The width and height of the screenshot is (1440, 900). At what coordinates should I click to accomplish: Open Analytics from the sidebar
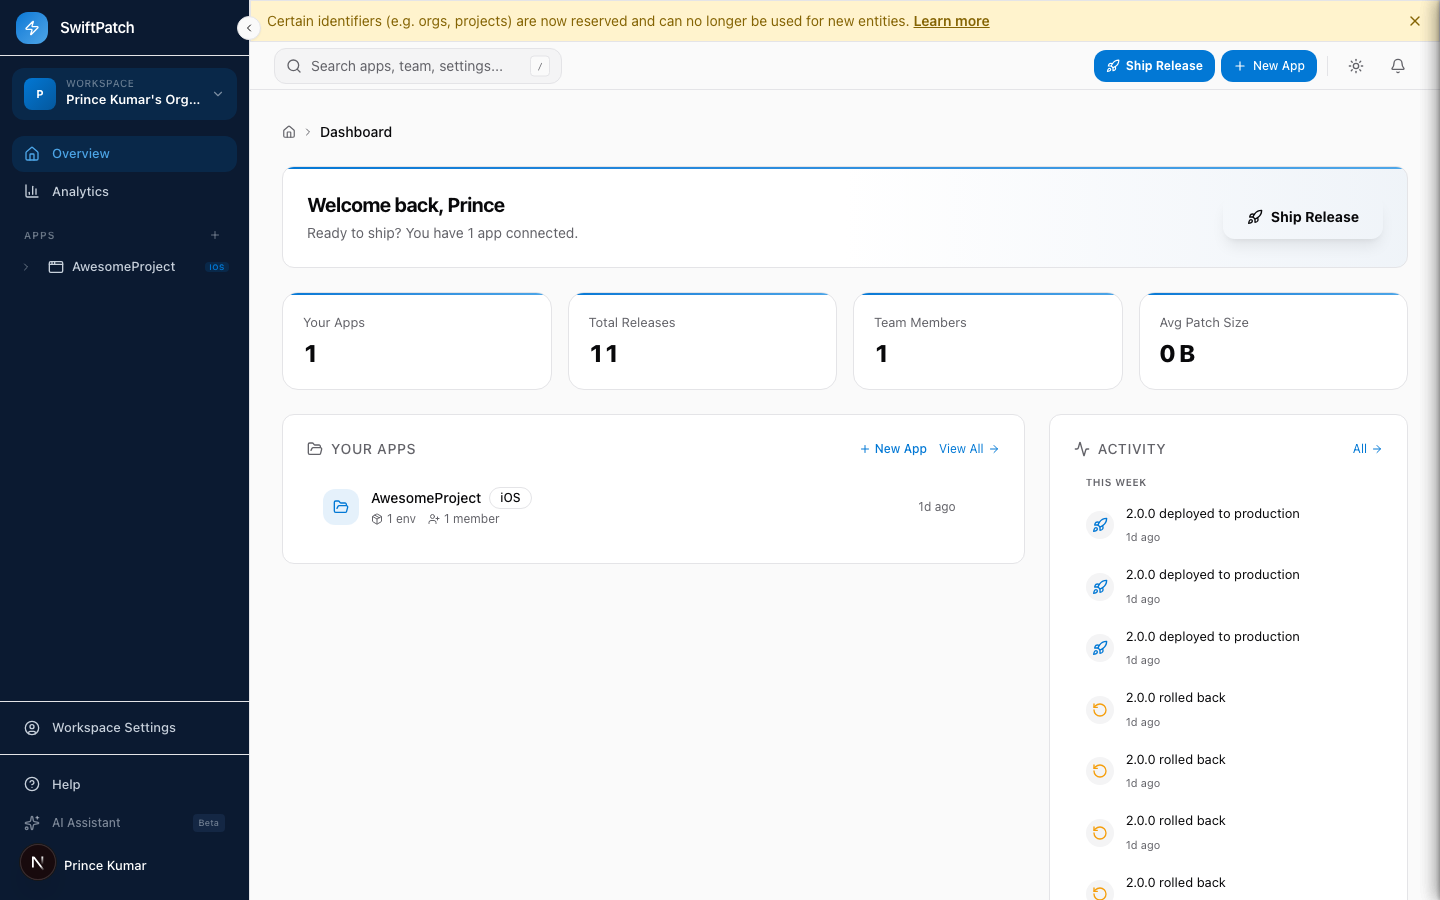click(80, 191)
